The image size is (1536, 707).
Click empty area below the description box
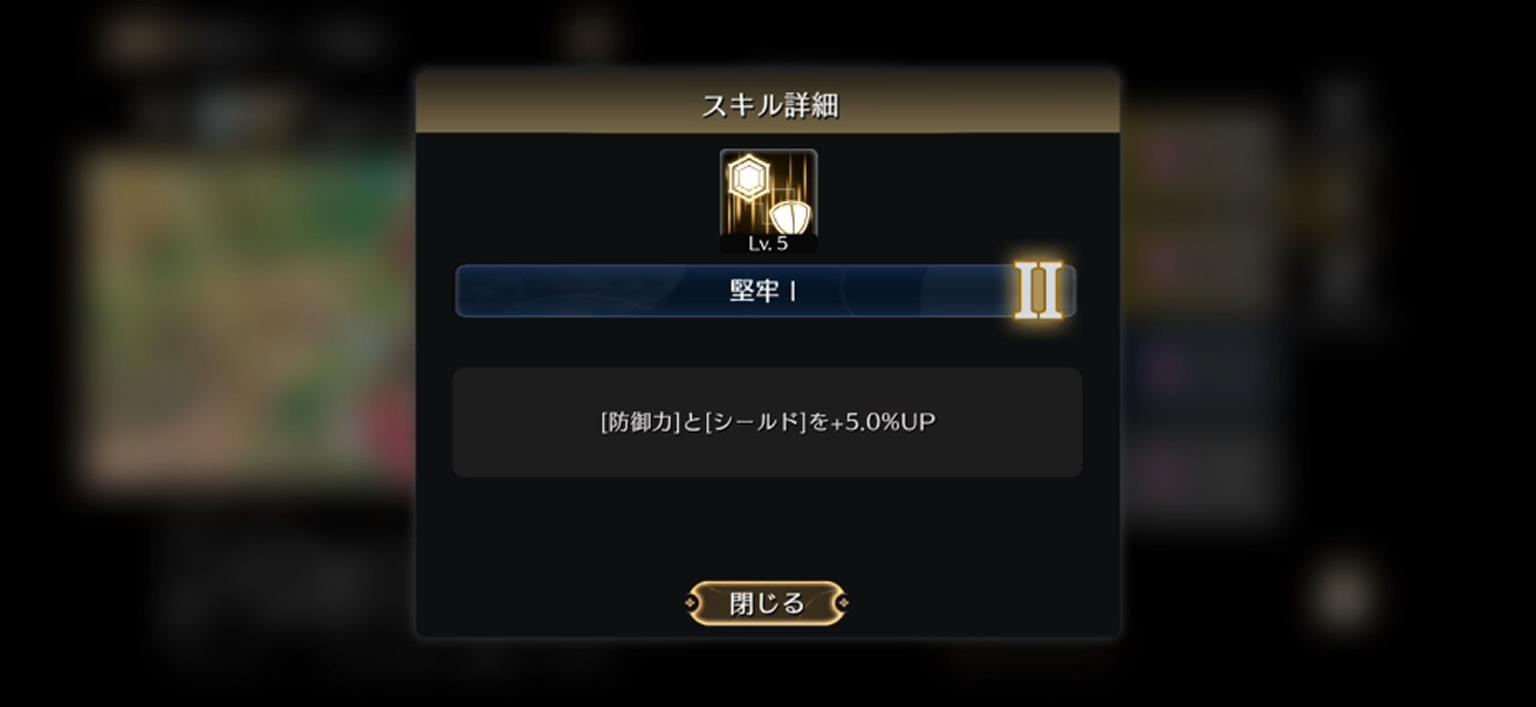coord(767,525)
